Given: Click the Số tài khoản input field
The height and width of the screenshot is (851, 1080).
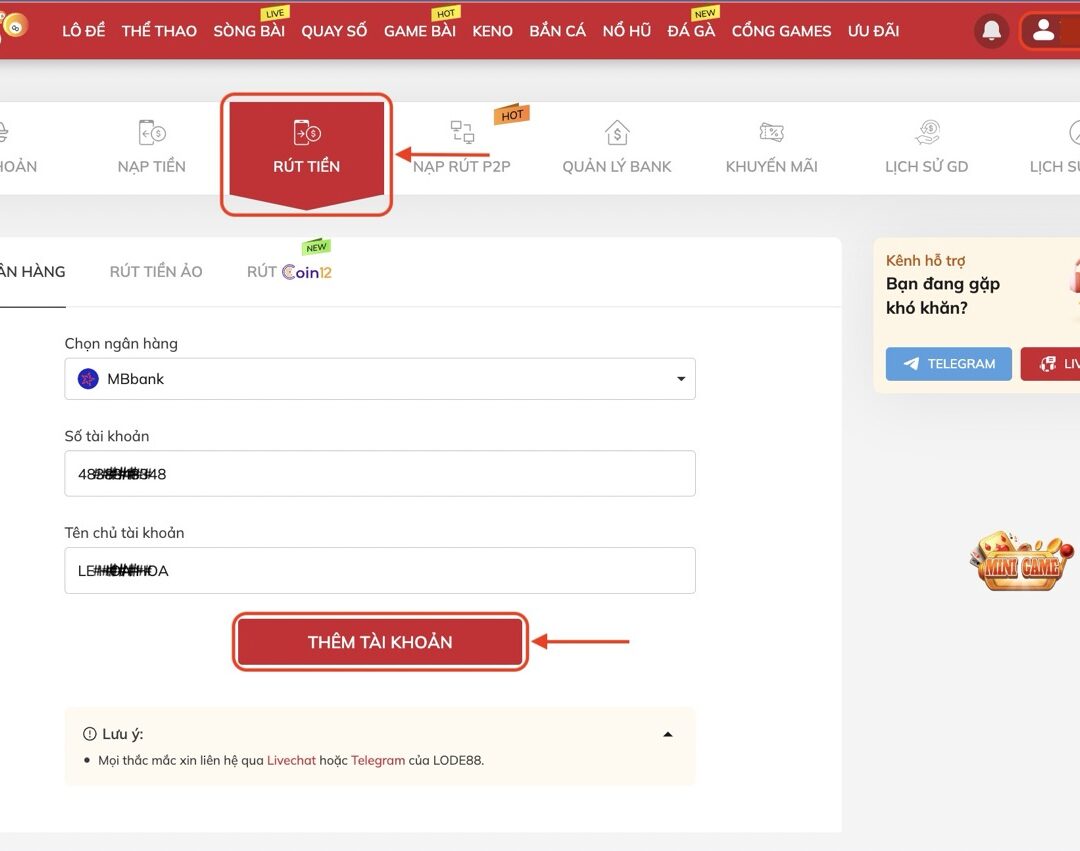Looking at the screenshot, I should (380, 474).
